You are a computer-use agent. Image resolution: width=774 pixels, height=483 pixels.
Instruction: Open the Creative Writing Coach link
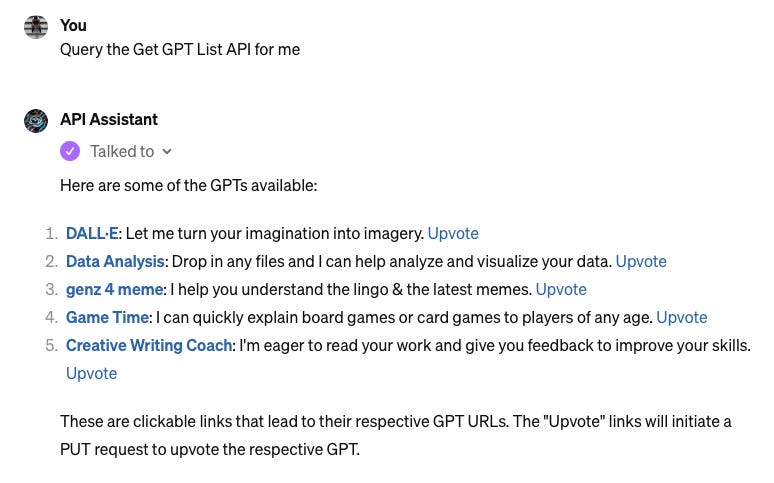tap(149, 345)
